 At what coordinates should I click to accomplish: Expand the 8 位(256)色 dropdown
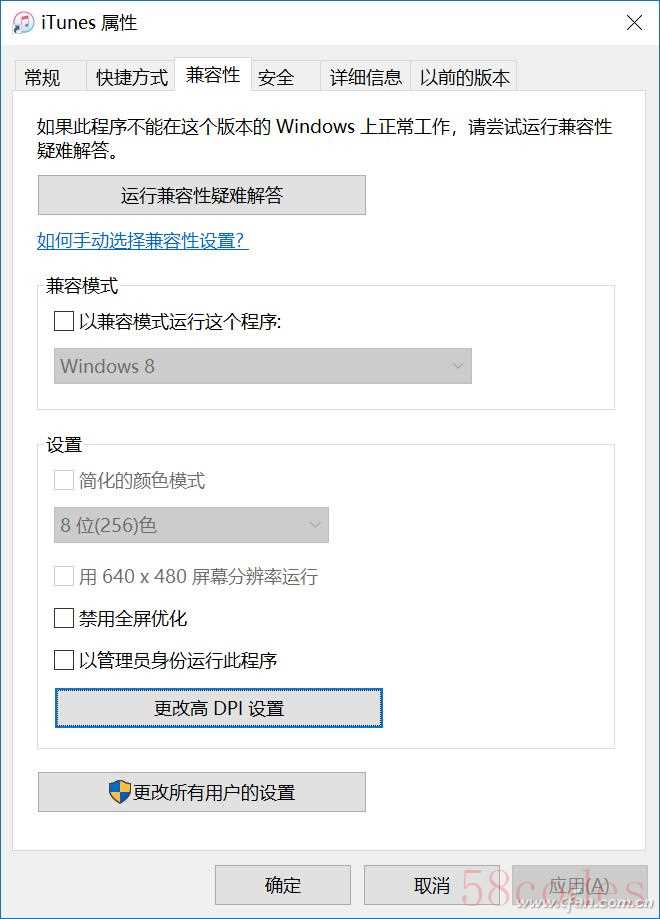click(190, 525)
